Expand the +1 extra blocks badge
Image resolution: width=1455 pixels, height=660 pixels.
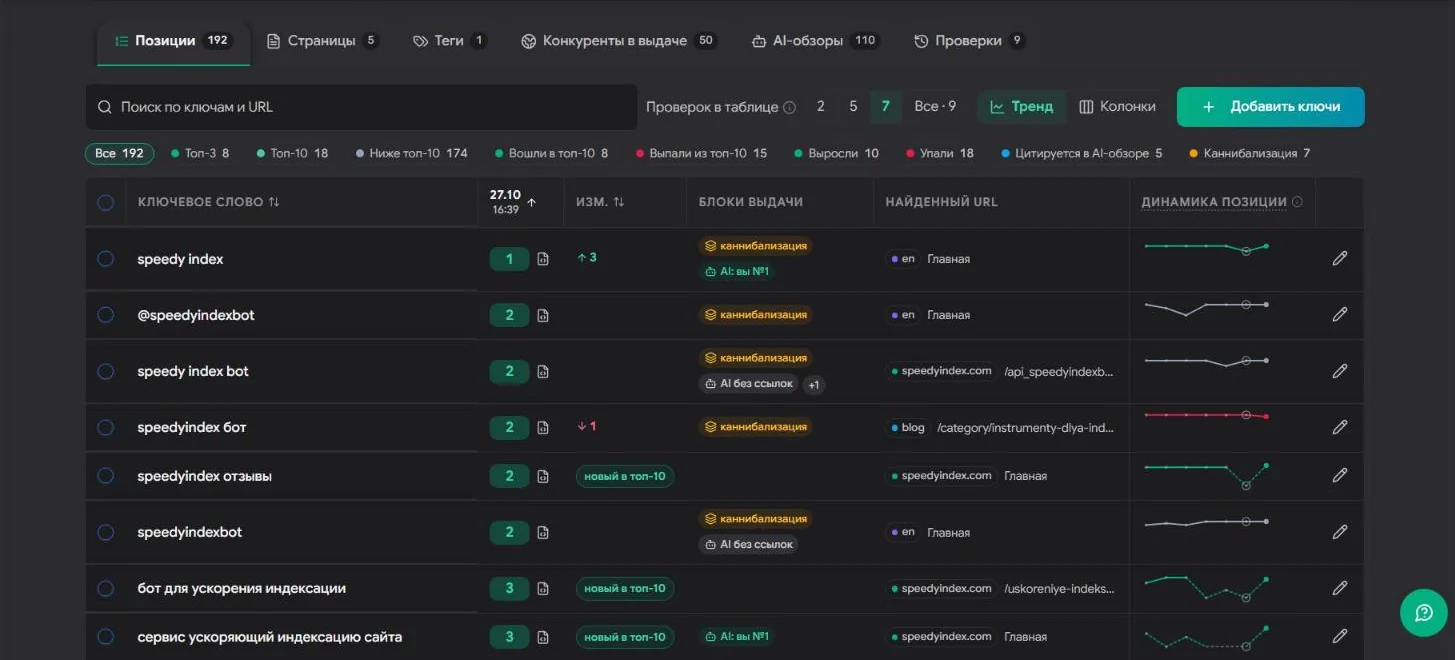point(814,384)
